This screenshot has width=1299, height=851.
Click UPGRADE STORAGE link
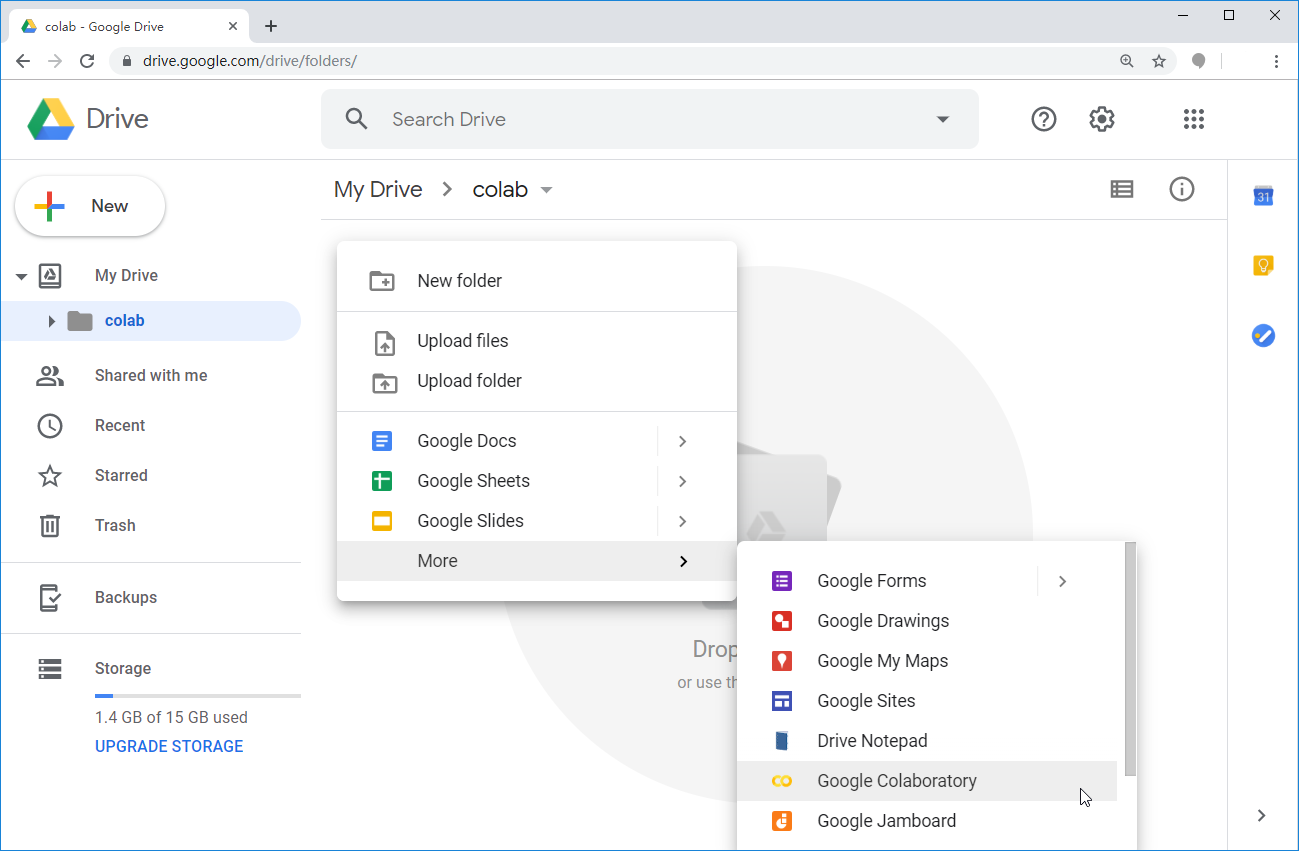169,746
